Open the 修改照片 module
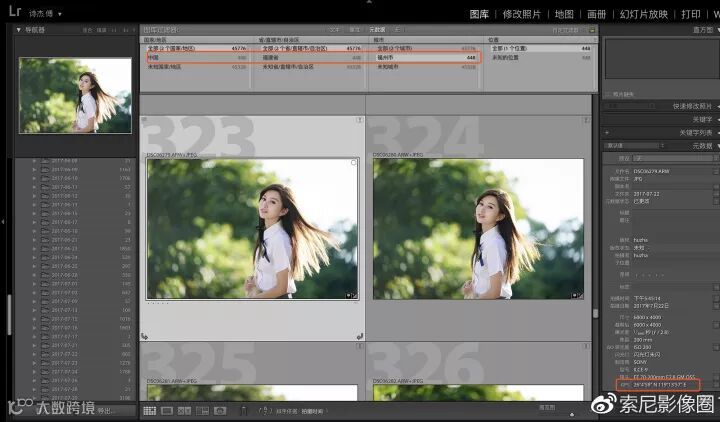 pos(522,14)
